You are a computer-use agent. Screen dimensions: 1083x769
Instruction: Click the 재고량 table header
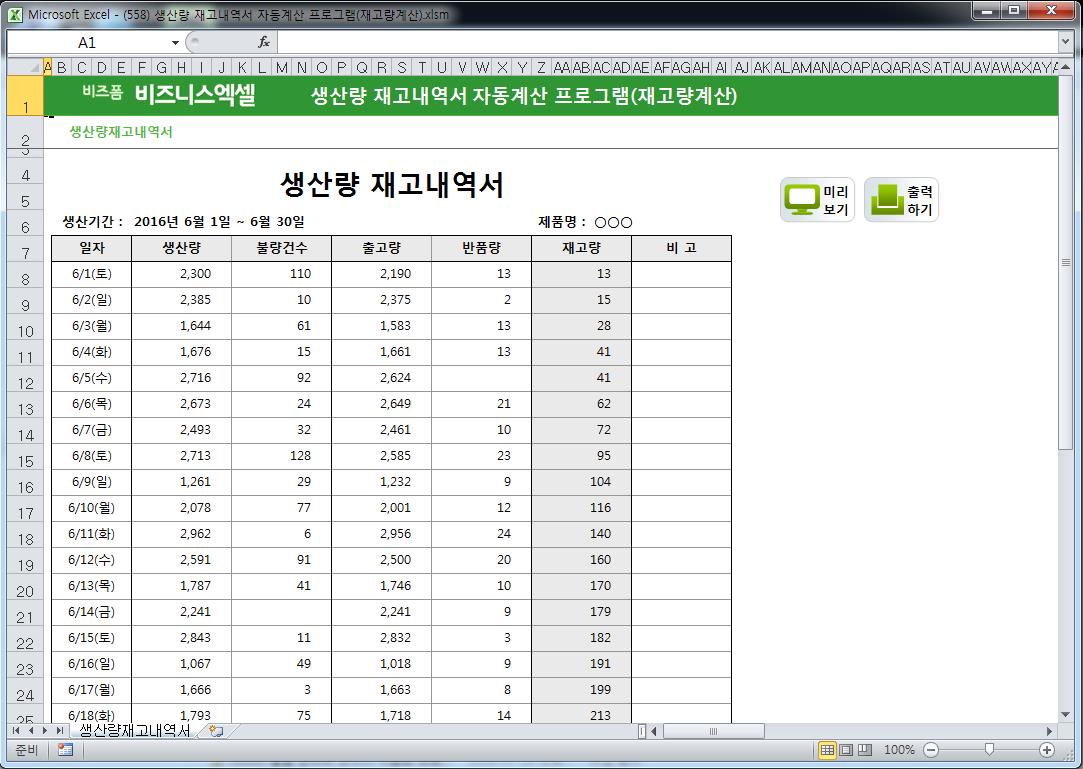point(582,248)
